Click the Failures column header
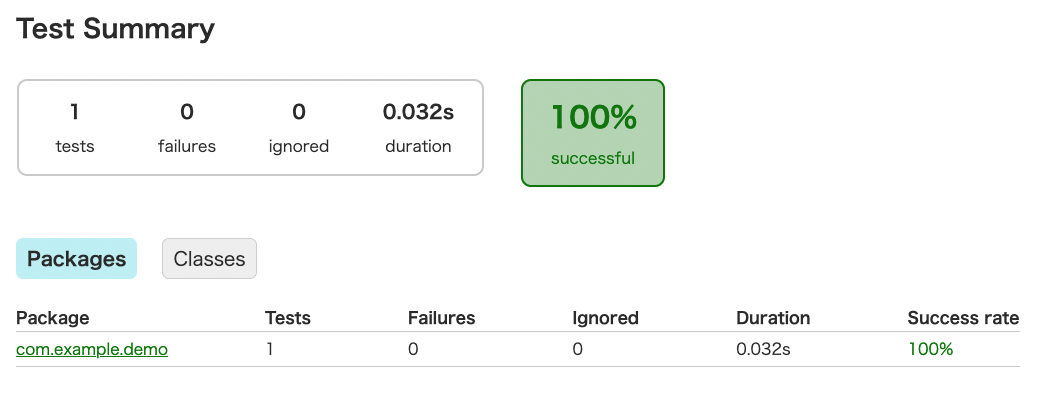Image resolution: width=1058 pixels, height=400 pixels. click(441, 318)
